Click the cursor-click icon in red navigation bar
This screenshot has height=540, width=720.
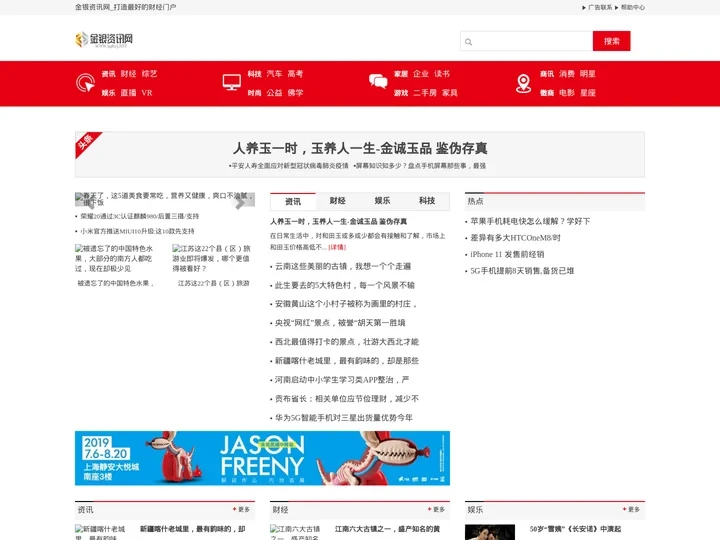click(x=85, y=83)
